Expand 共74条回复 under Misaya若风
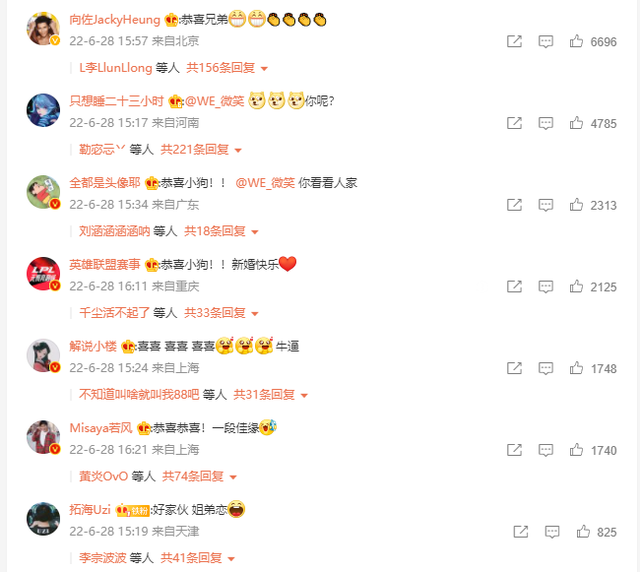640x572 pixels. click(x=199, y=476)
